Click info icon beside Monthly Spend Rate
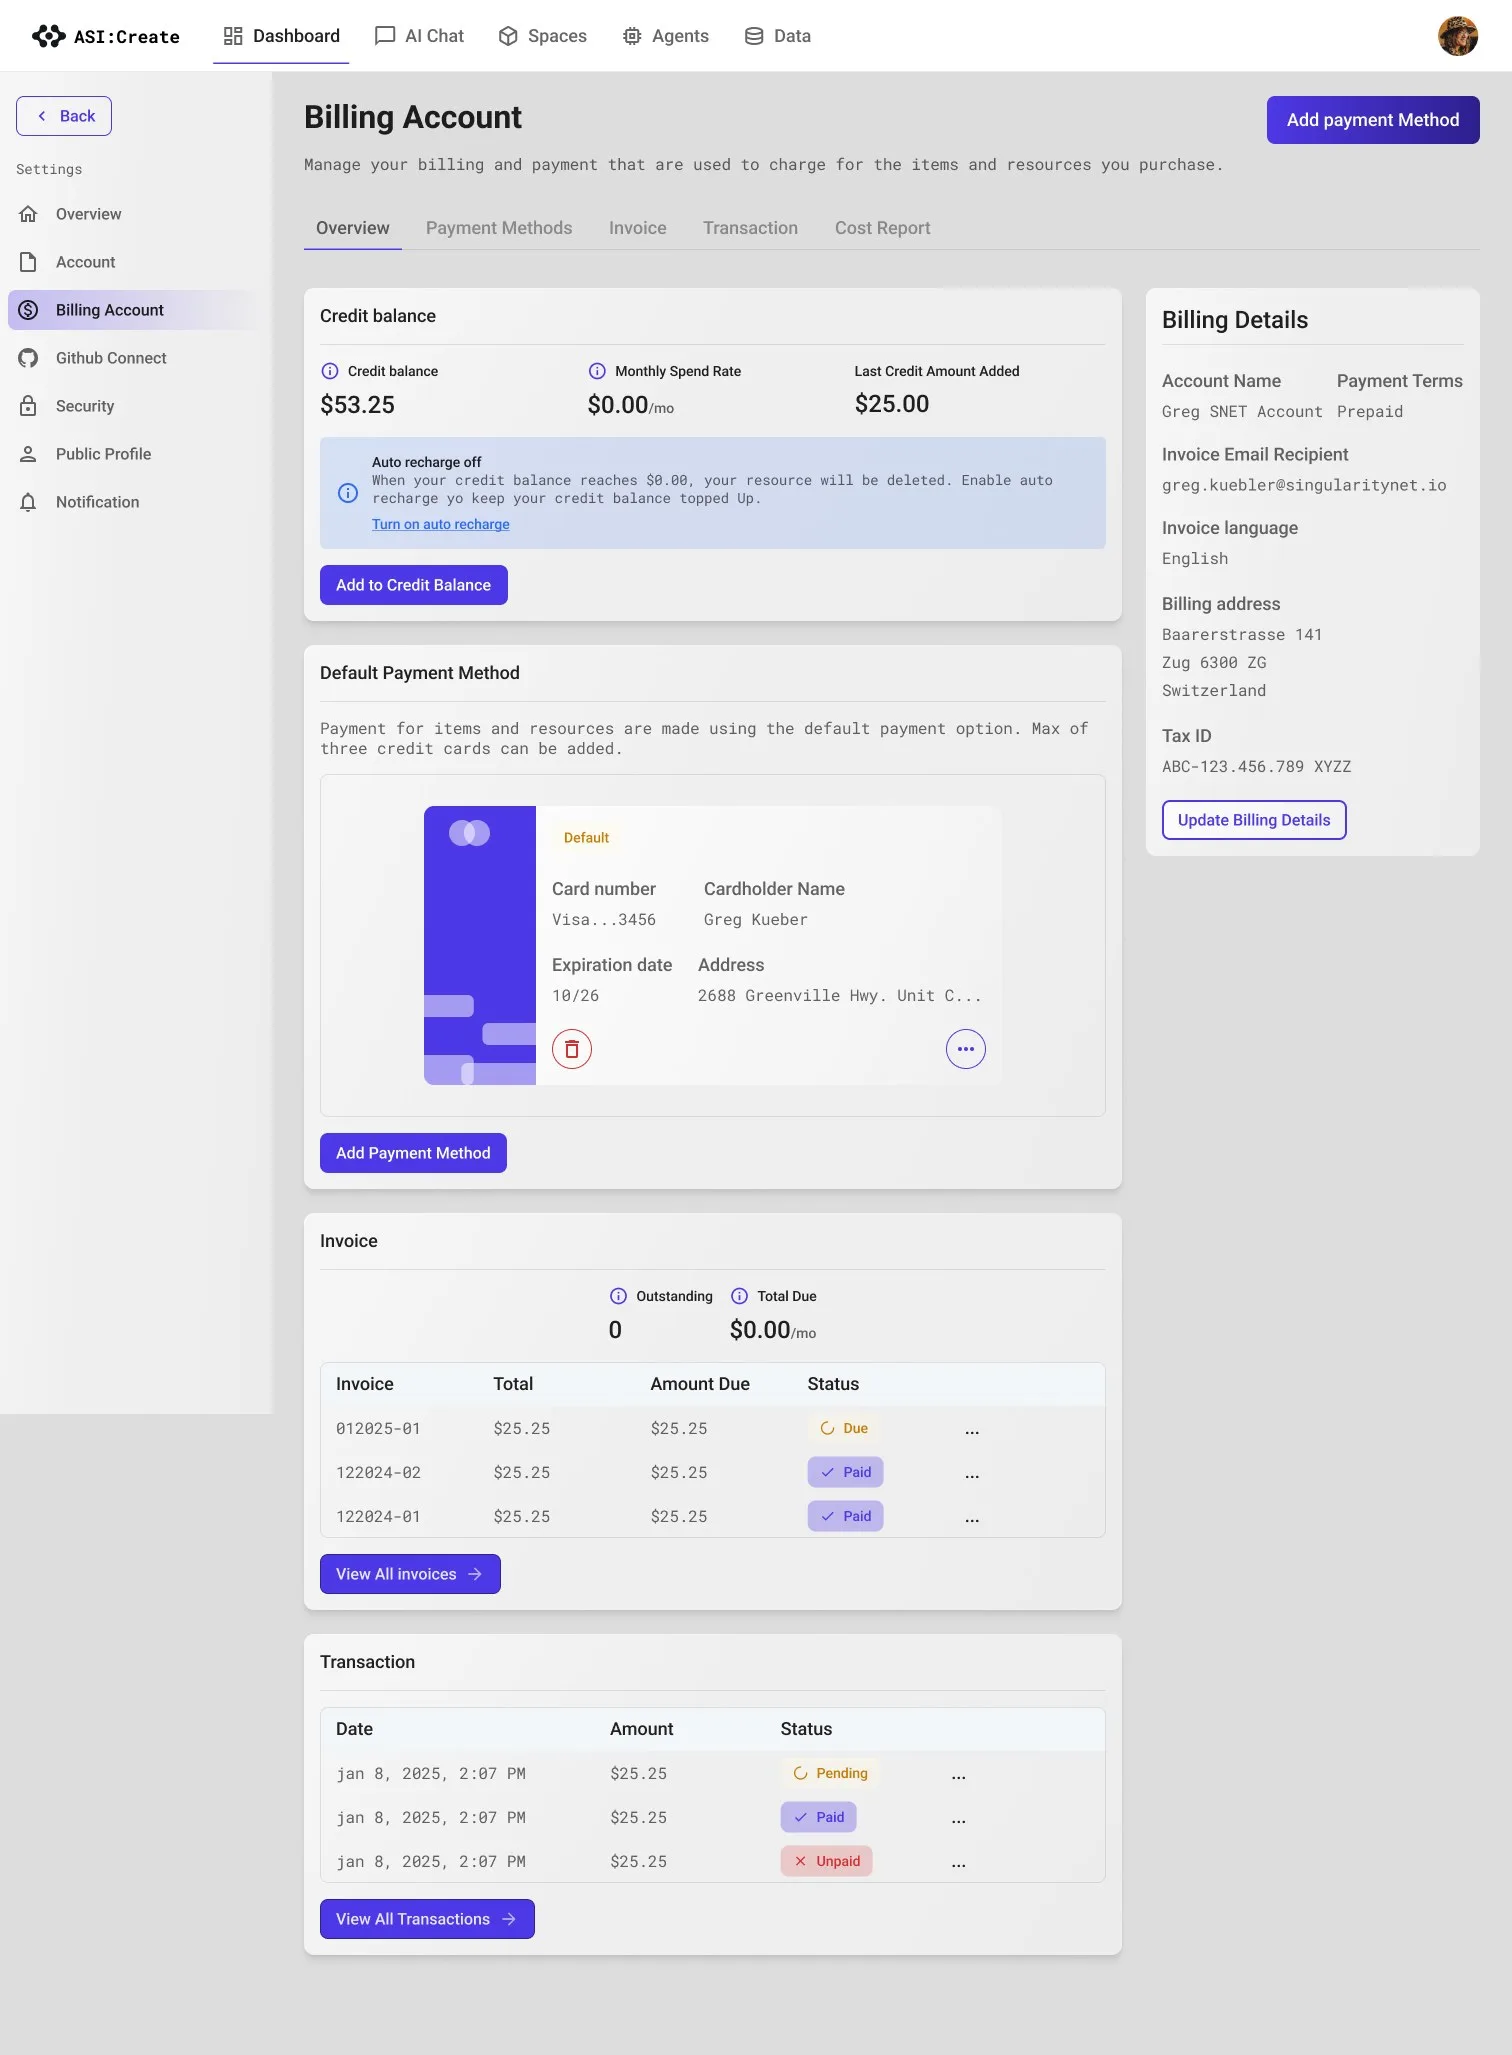Screen dimensions: 1512x2055 point(597,371)
